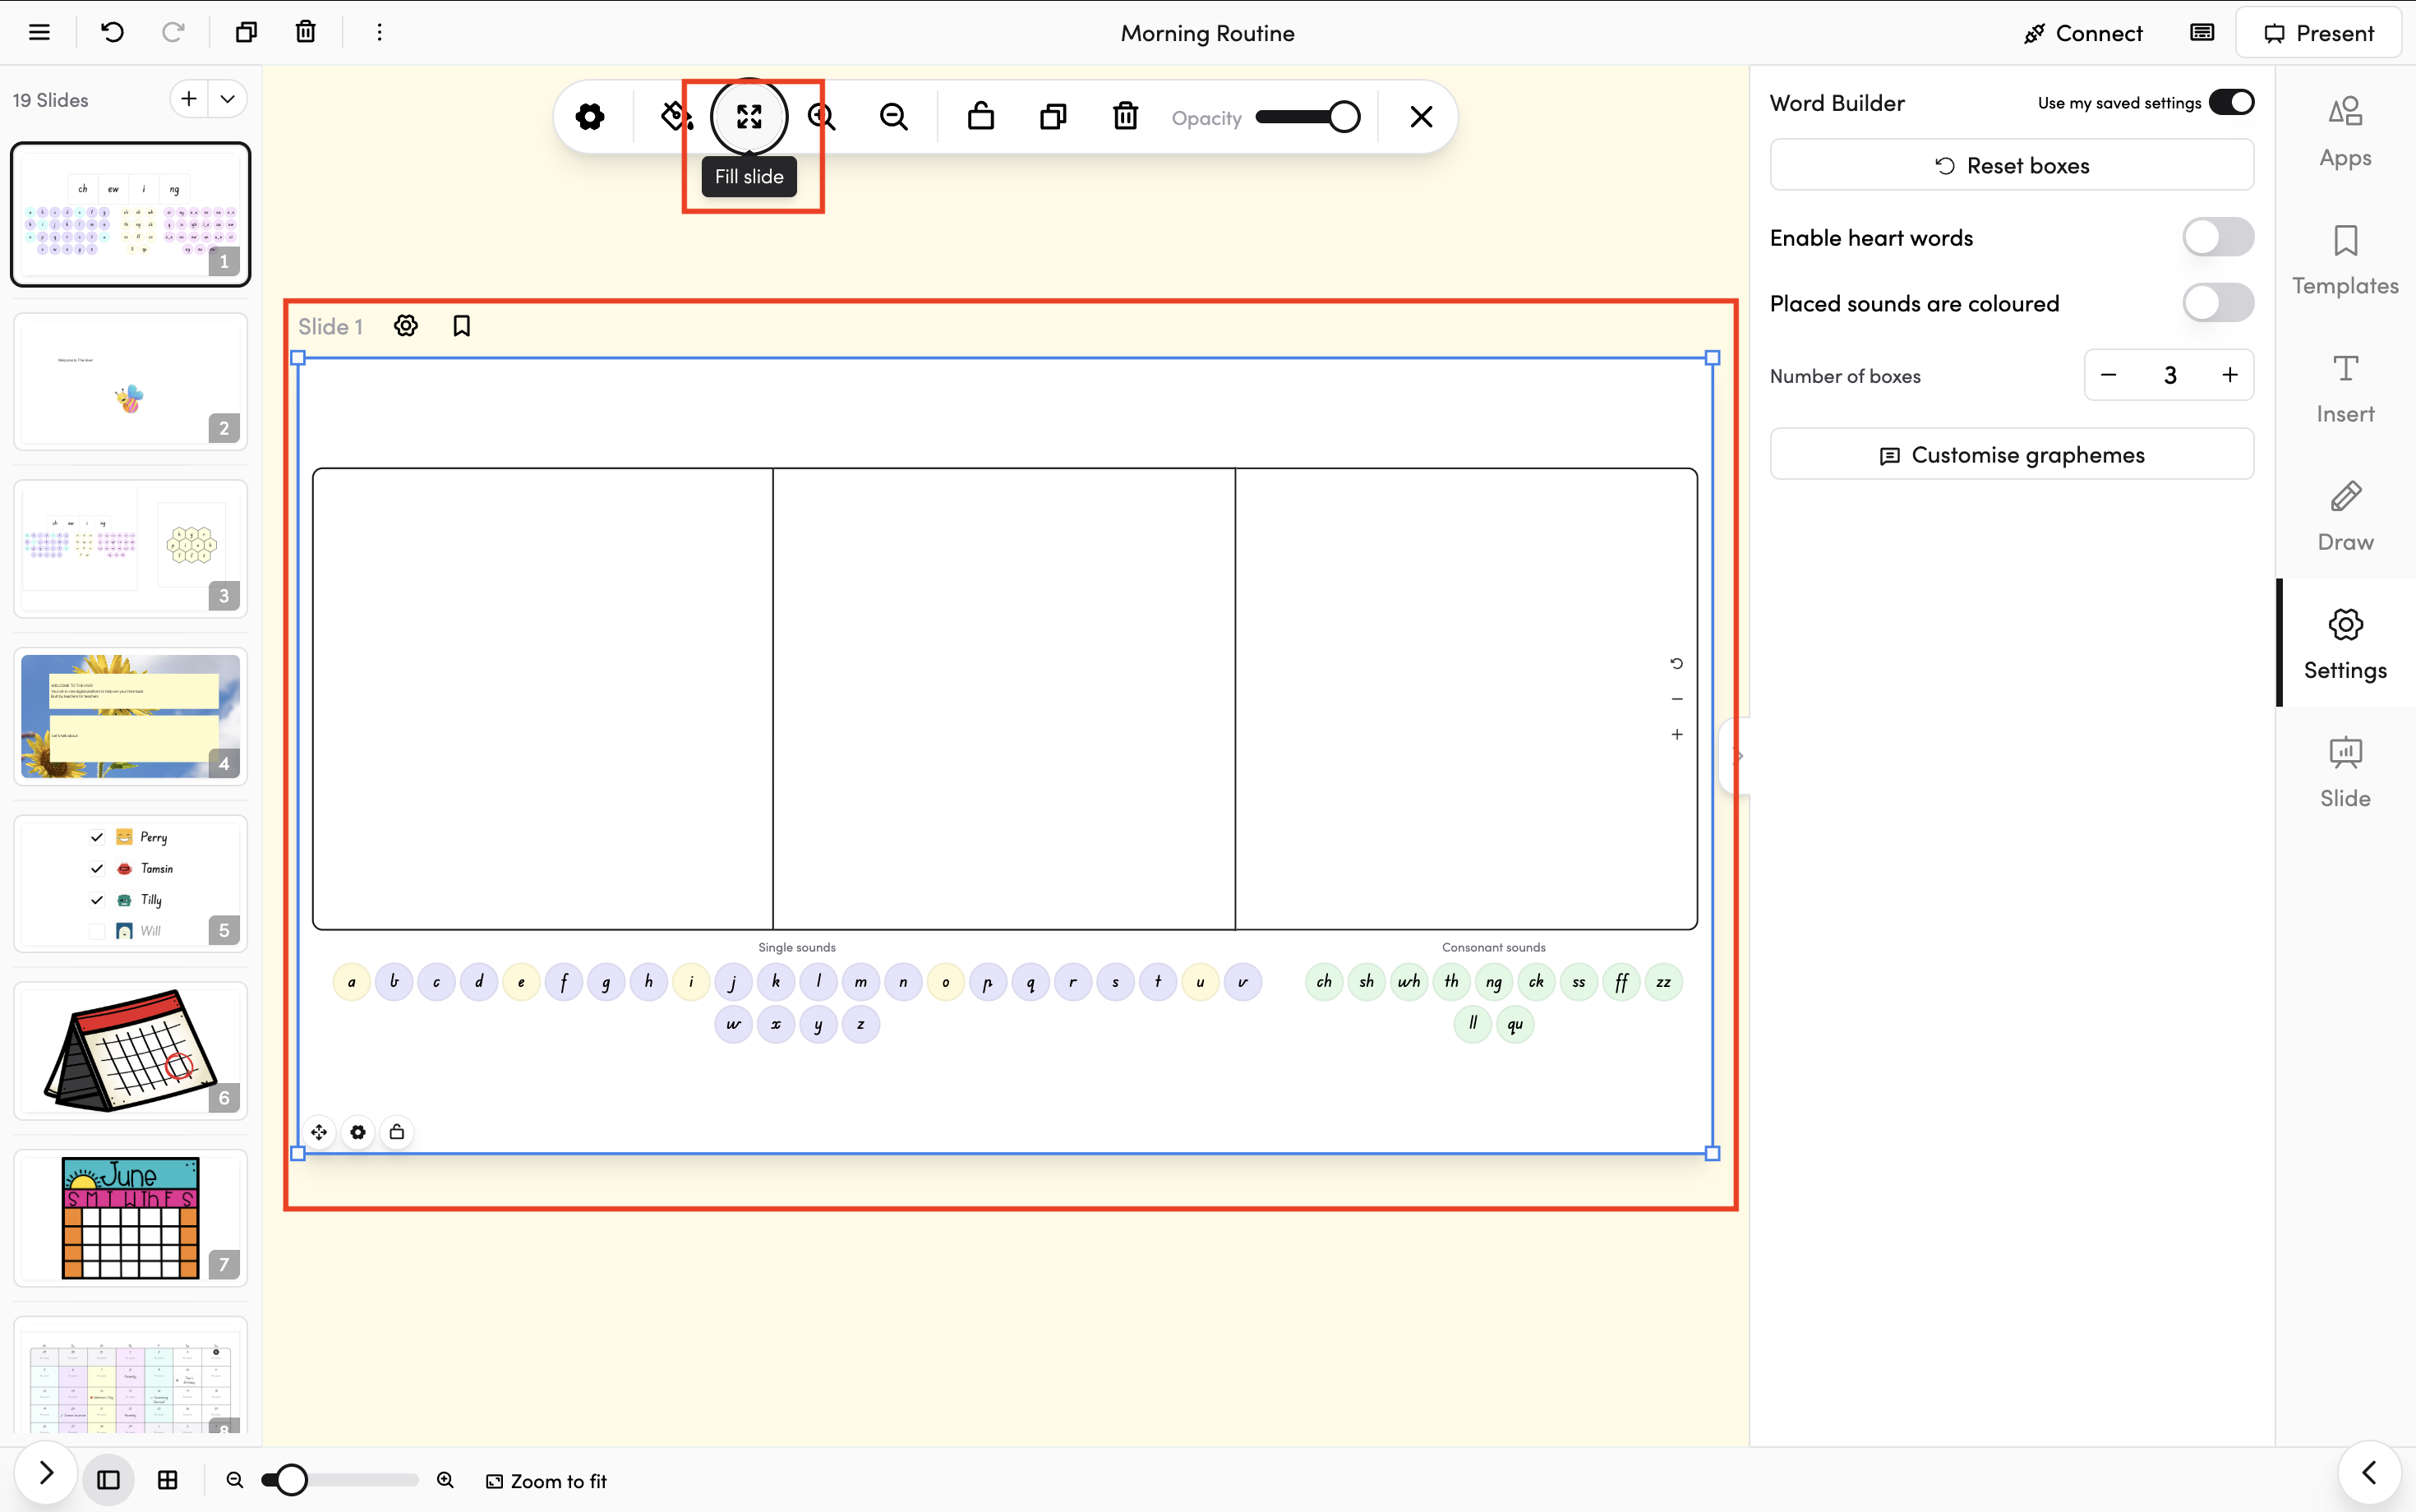Expand the add slide dropdown arrow

(228, 99)
